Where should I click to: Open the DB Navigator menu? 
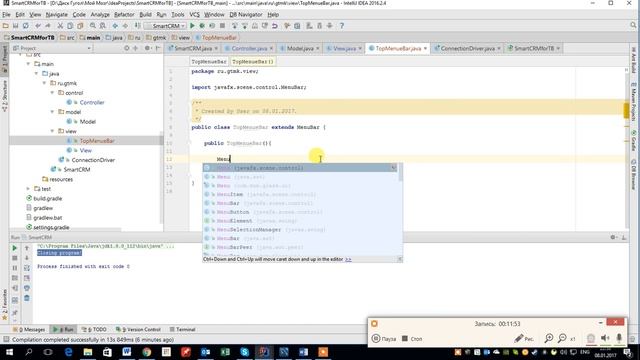tap(246, 15)
